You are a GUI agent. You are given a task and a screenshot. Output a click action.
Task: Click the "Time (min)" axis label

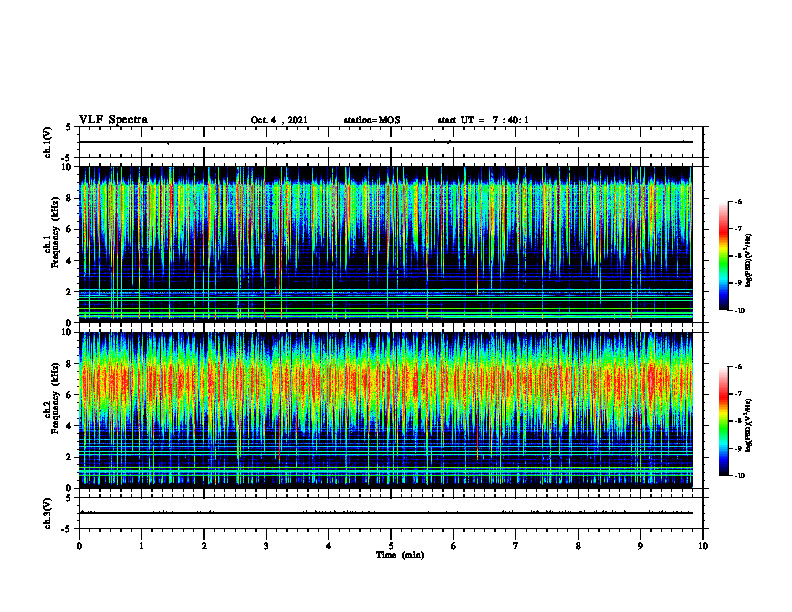coord(400,555)
